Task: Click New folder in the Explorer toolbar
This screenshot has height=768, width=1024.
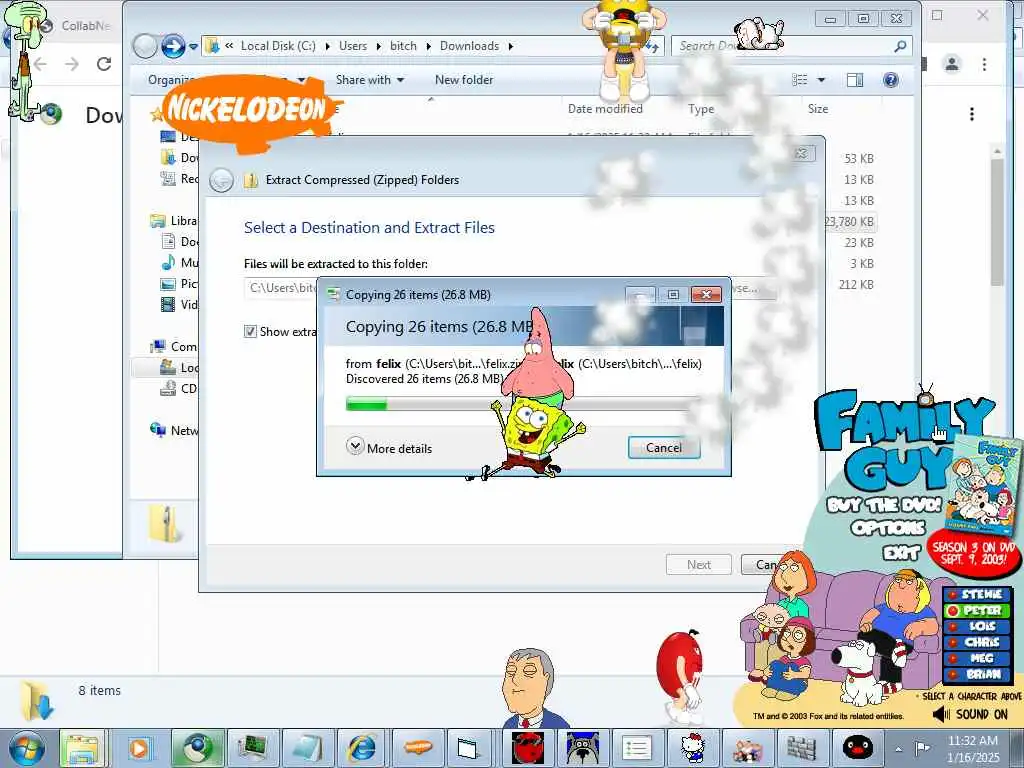Action: tap(464, 80)
